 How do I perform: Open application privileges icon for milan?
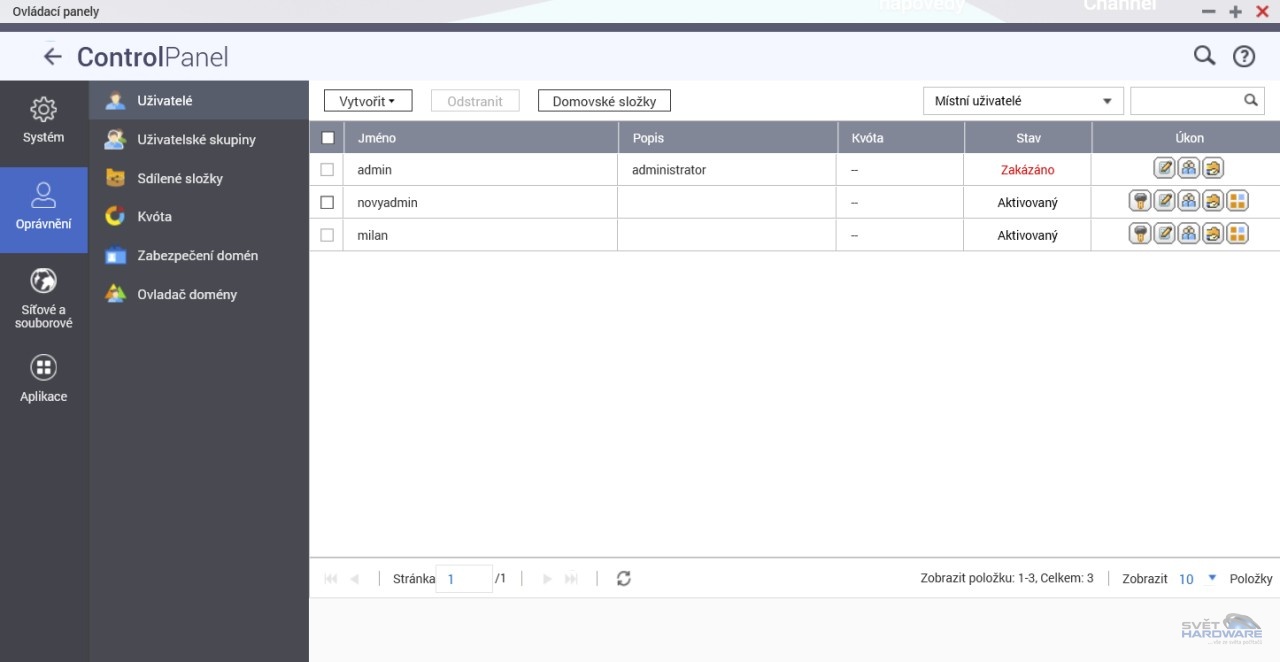1237,235
